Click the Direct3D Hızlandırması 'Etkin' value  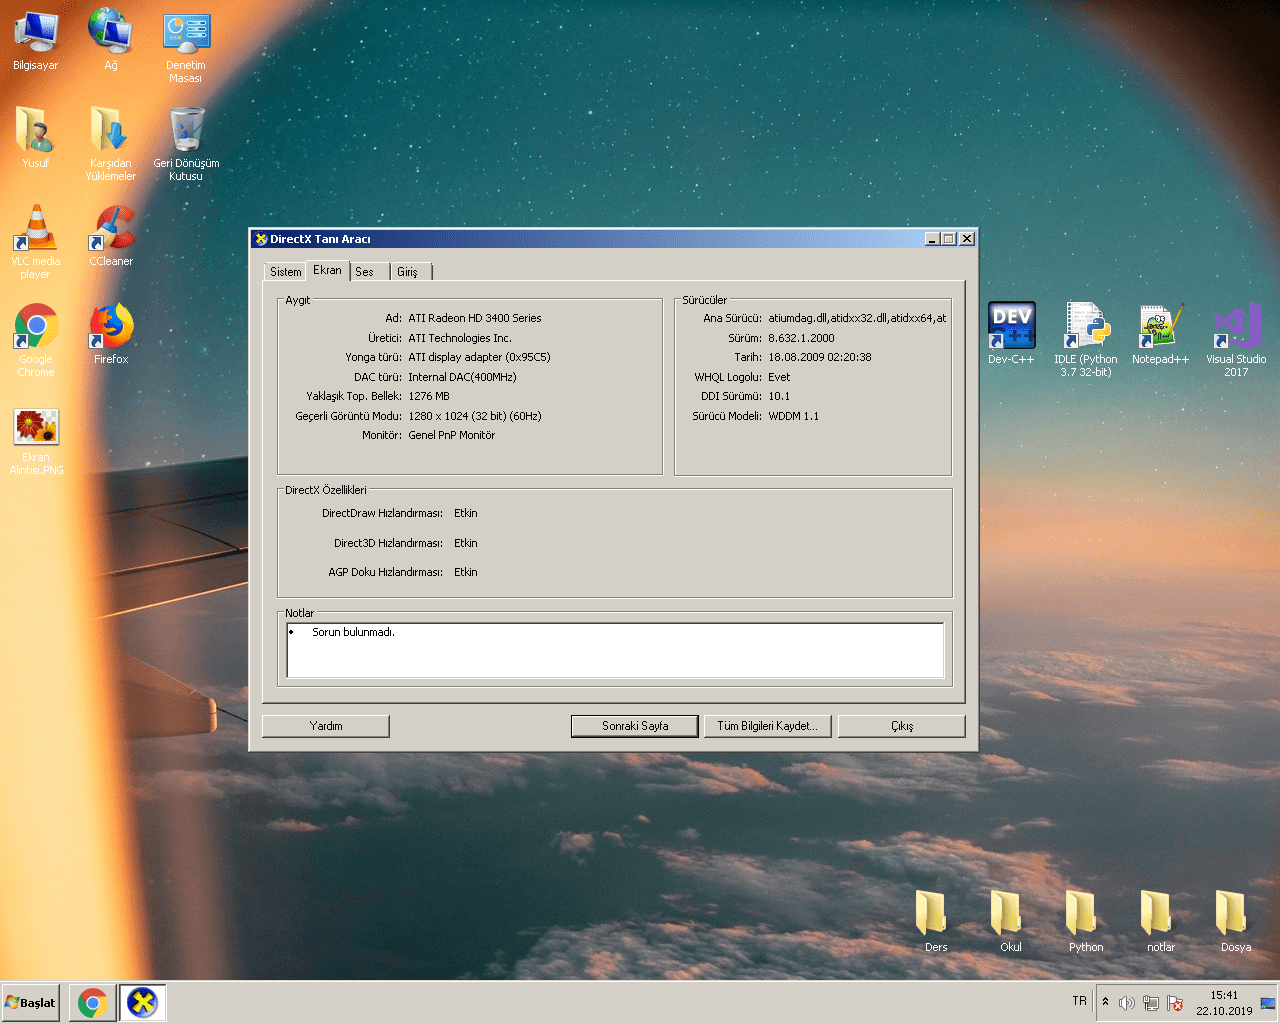[466, 543]
